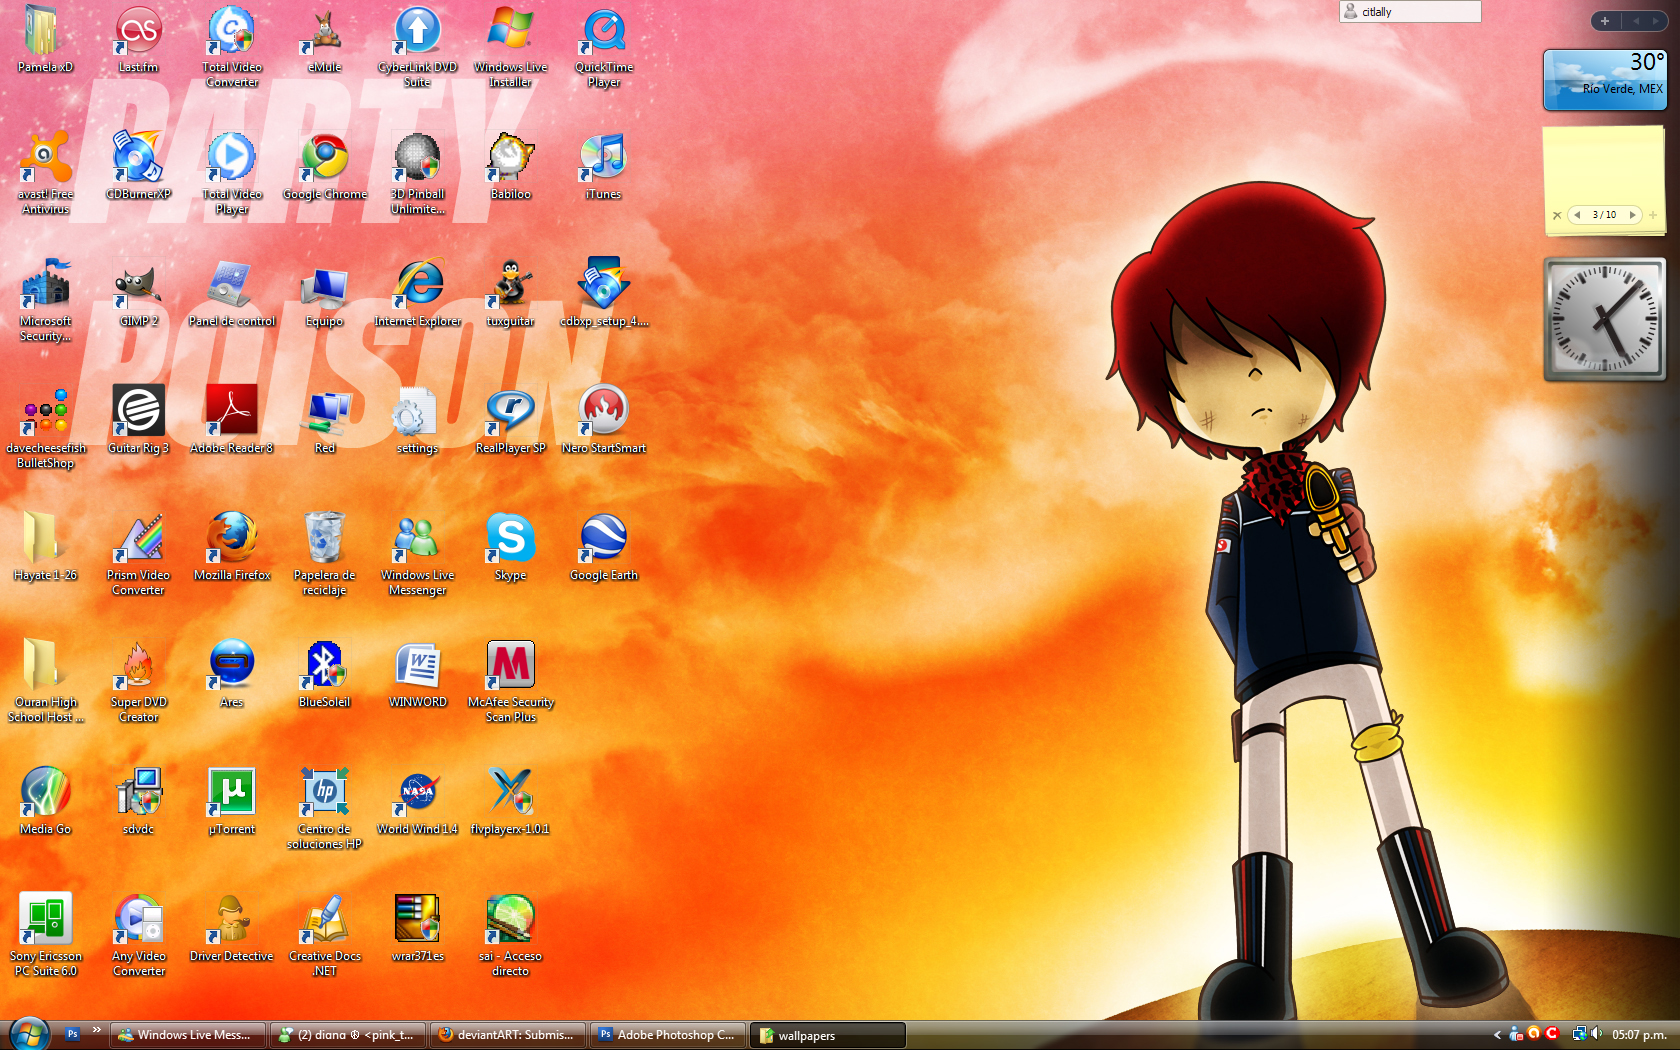Image resolution: width=1680 pixels, height=1050 pixels.
Task: Open tuxguitar shortcut
Action: point(510,293)
